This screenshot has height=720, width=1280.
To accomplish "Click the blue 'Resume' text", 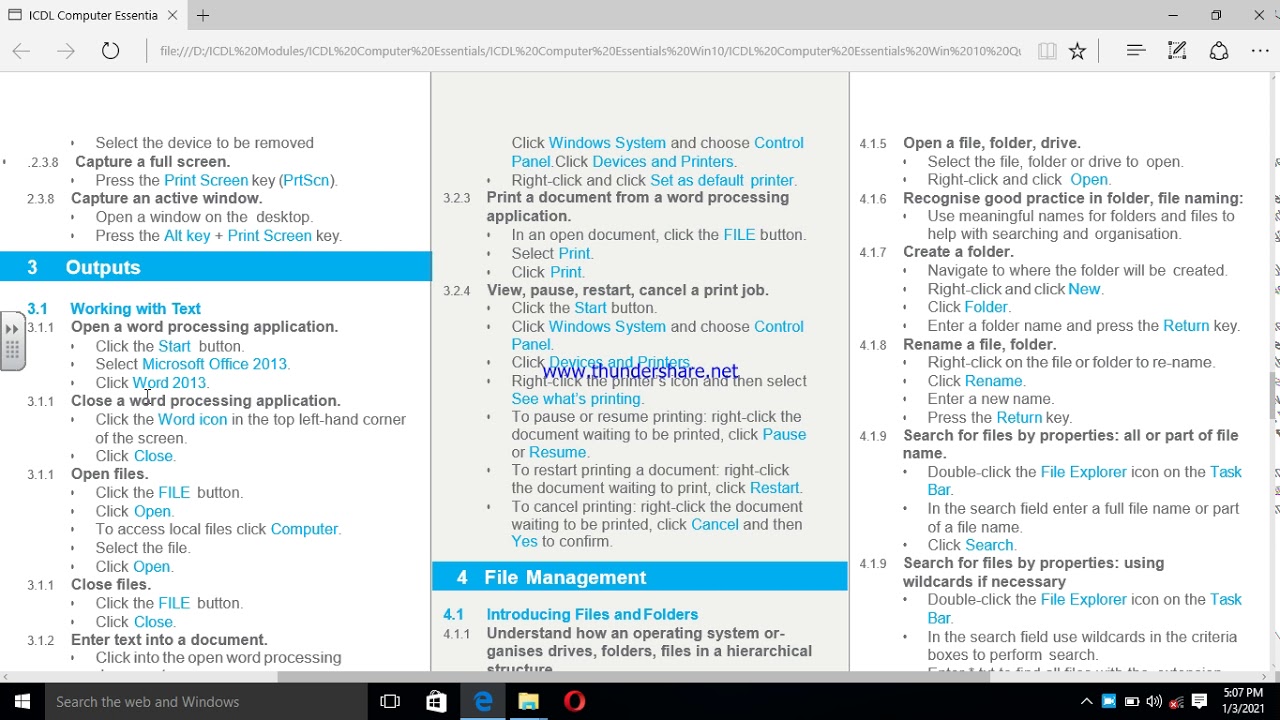I will point(557,452).
